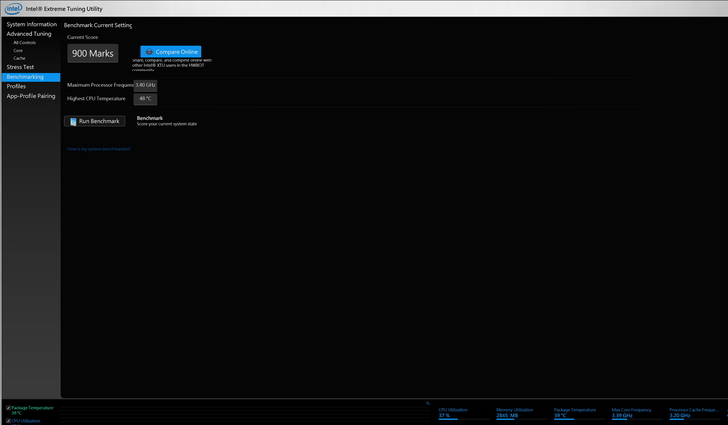Toggle the CPU Utilization graph checkbox

coord(8,421)
